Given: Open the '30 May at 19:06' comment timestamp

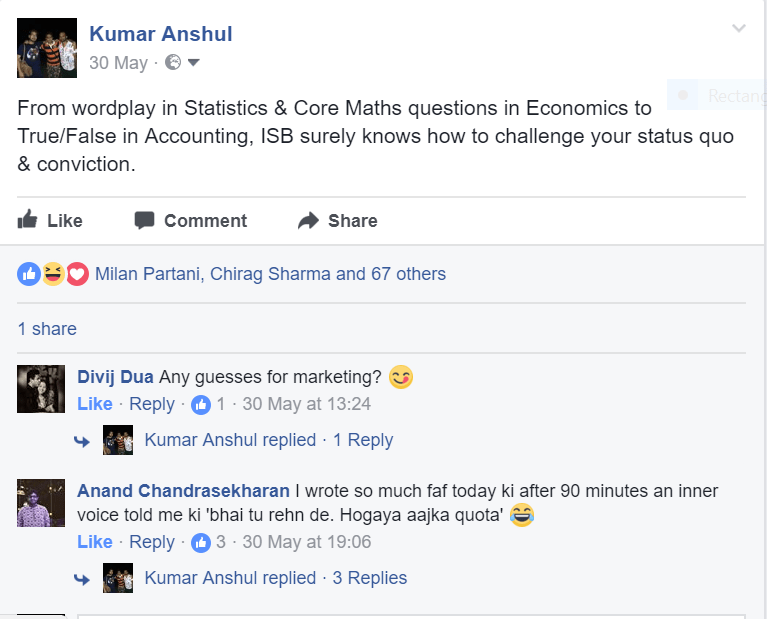Looking at the screenshot, I should (307, 542).
